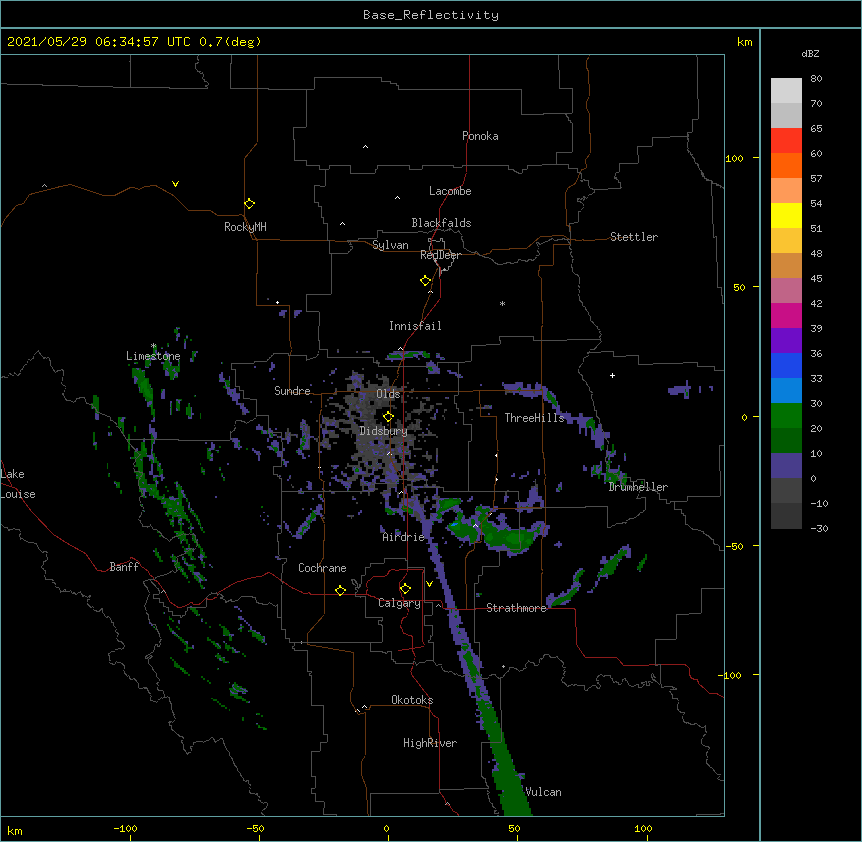Image resolution: width=862 pixels, height=842 pixels.
Task: Pick the bright green 20 dBZ legend band
Action: coord(786,416)
